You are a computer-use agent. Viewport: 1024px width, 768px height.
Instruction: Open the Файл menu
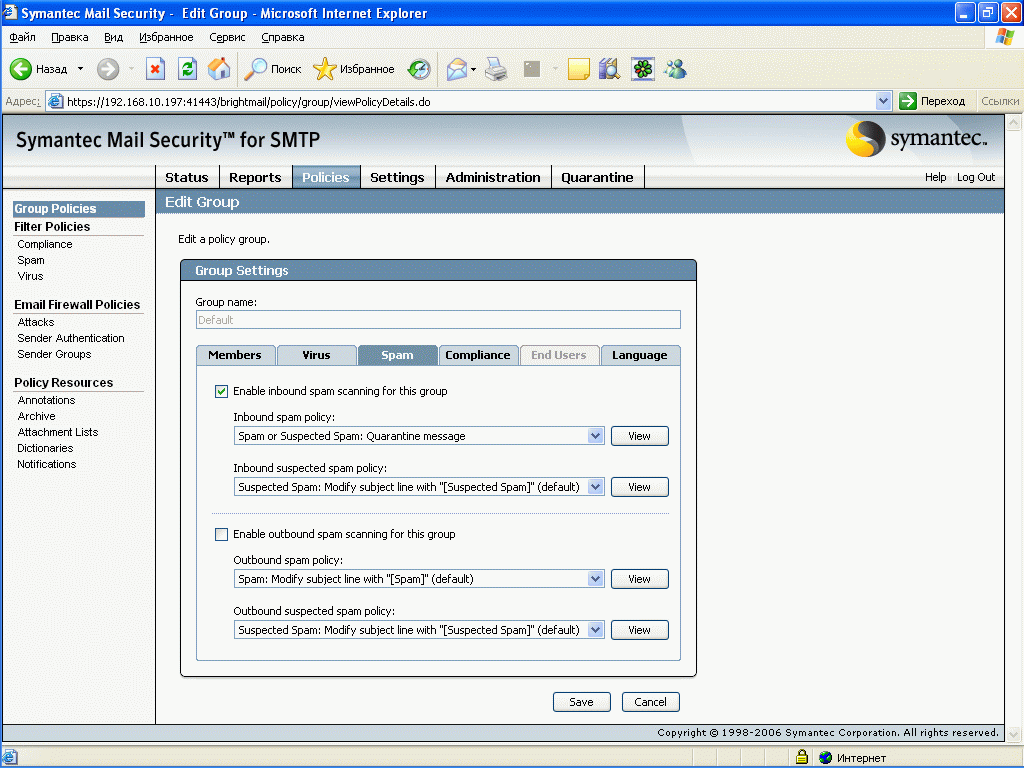tap(22, 37)
